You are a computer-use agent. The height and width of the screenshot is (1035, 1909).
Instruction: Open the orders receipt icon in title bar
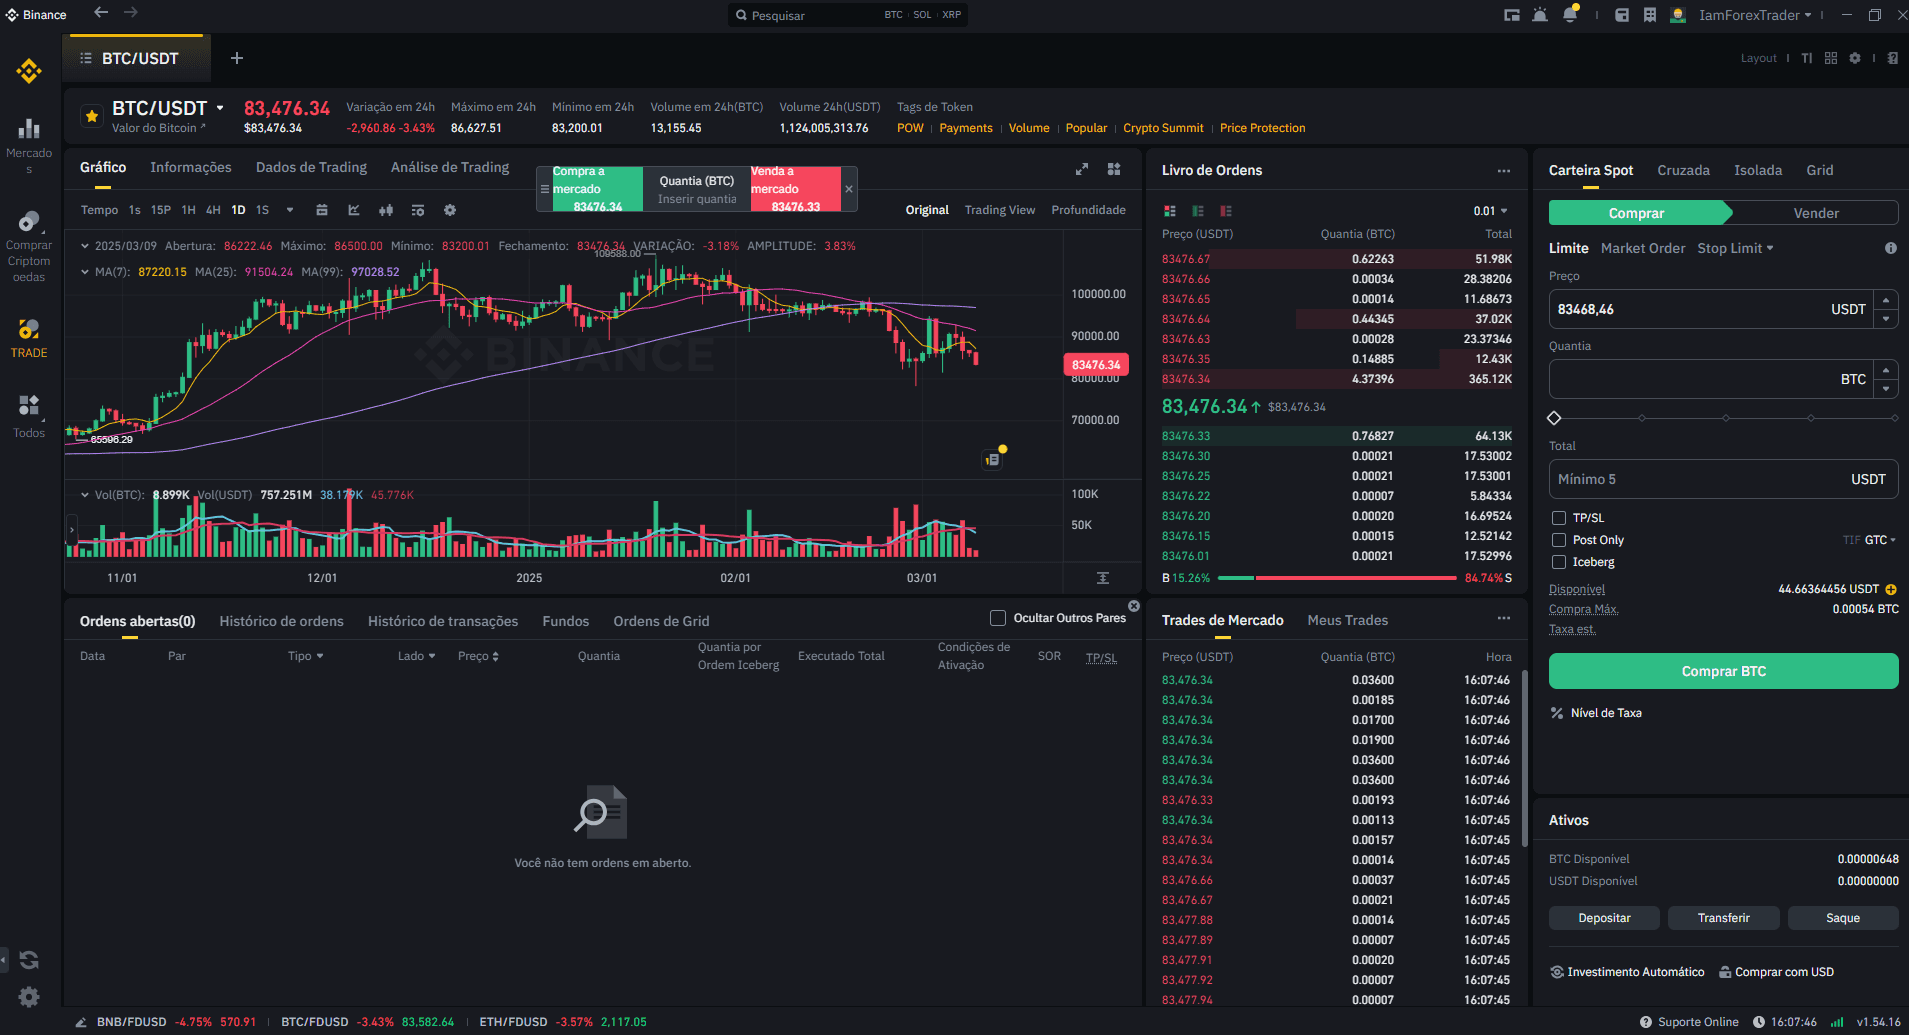click(x=1650, y=15)
